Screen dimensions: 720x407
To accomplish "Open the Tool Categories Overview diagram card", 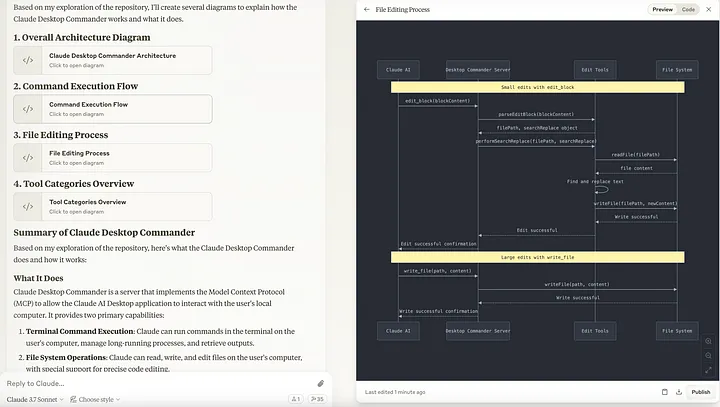I will (112, 206).
